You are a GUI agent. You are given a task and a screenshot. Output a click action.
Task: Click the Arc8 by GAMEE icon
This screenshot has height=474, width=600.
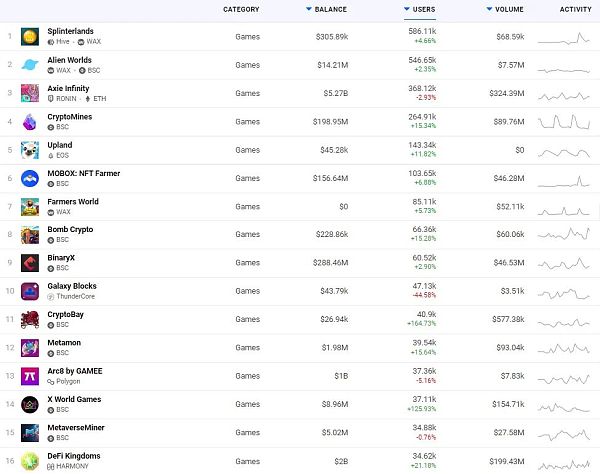point(30,376)
